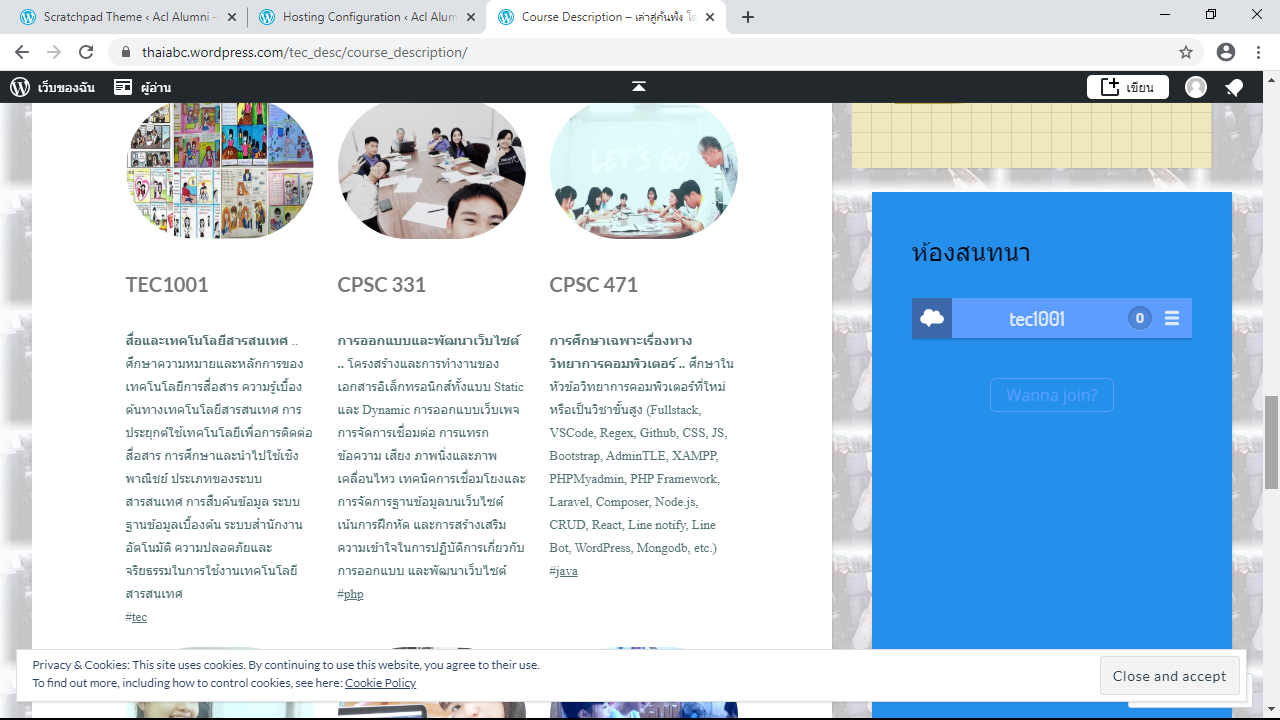Screen dimensions: 1280x720
Task: Reload the page with refresh icon
Action: [86, 52]
